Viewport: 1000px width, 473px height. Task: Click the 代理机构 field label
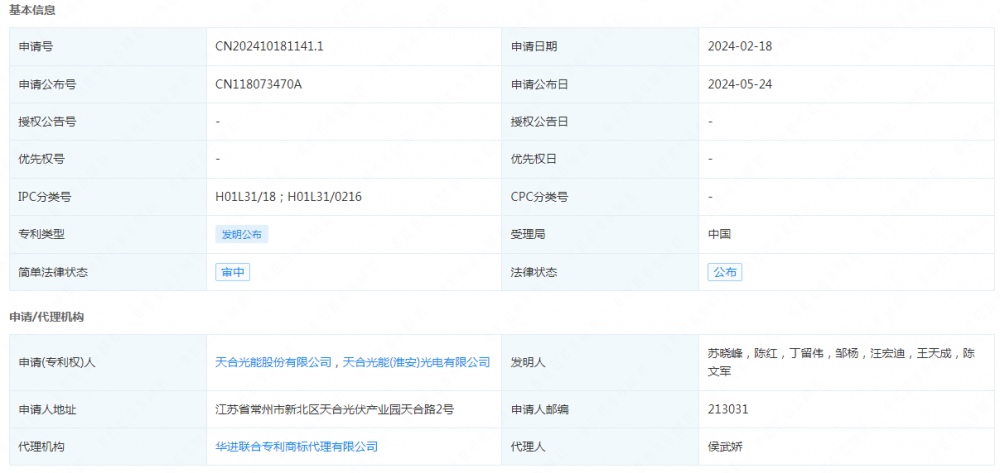click(x=41, y=447)
